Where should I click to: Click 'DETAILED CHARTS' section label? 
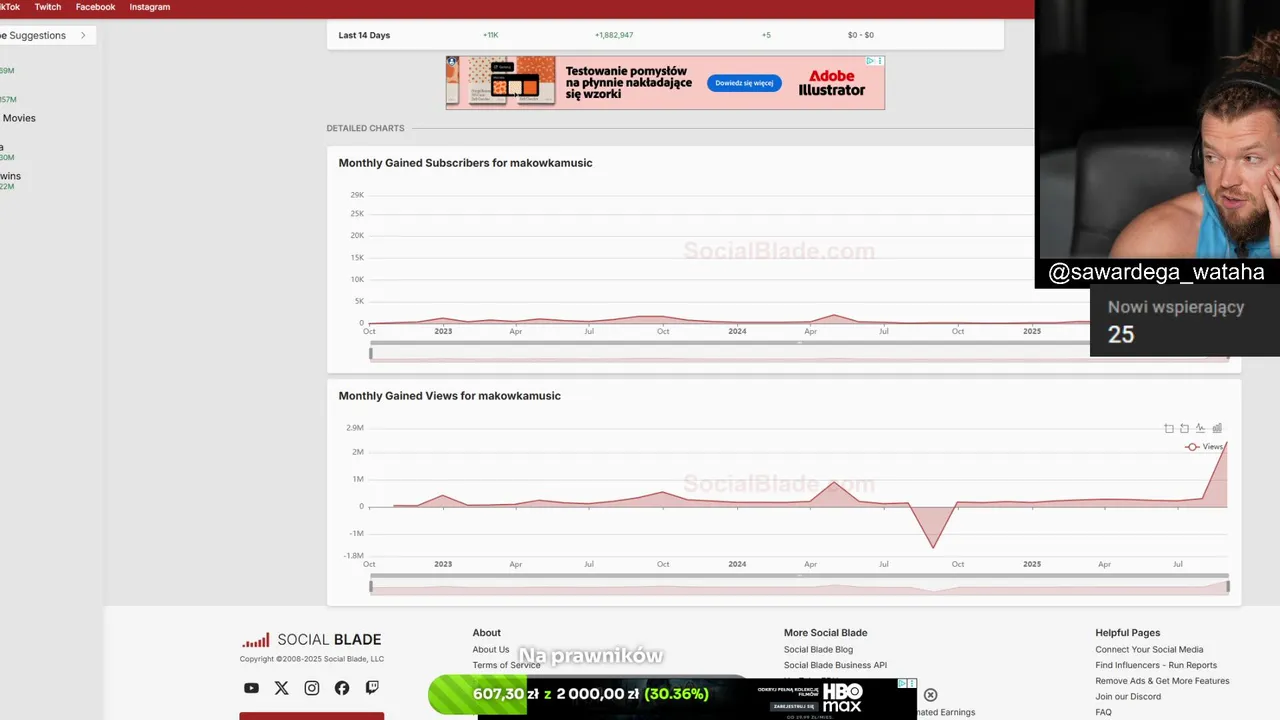point(365,128)
